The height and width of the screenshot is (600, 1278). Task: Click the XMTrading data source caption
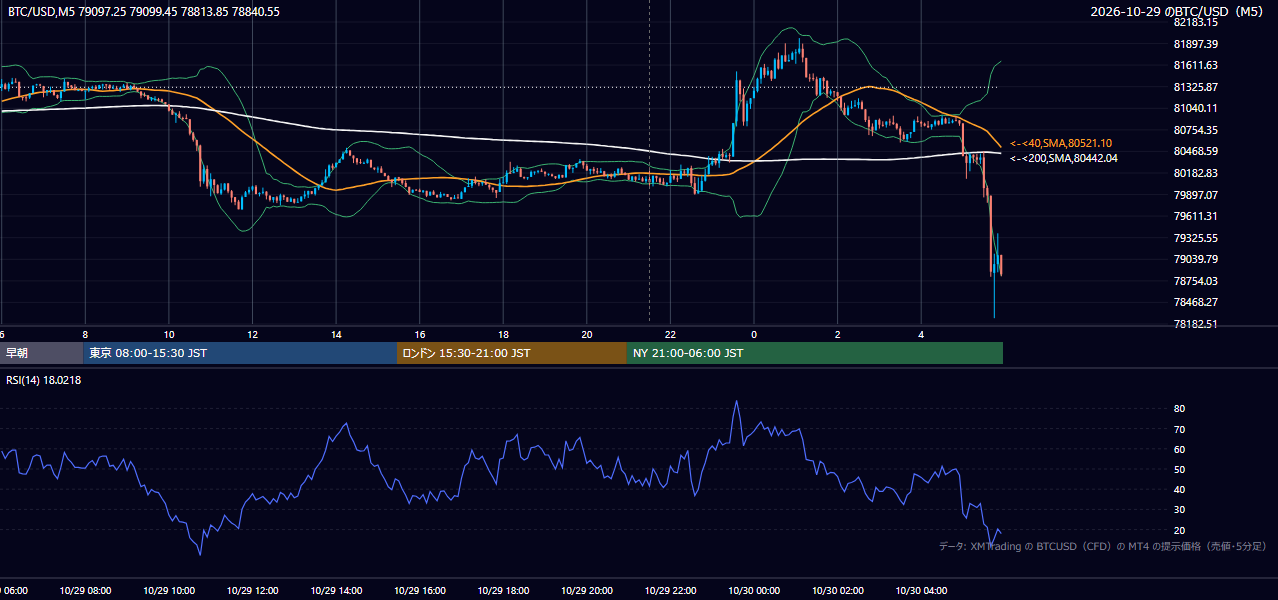(x=1103, y=546)
